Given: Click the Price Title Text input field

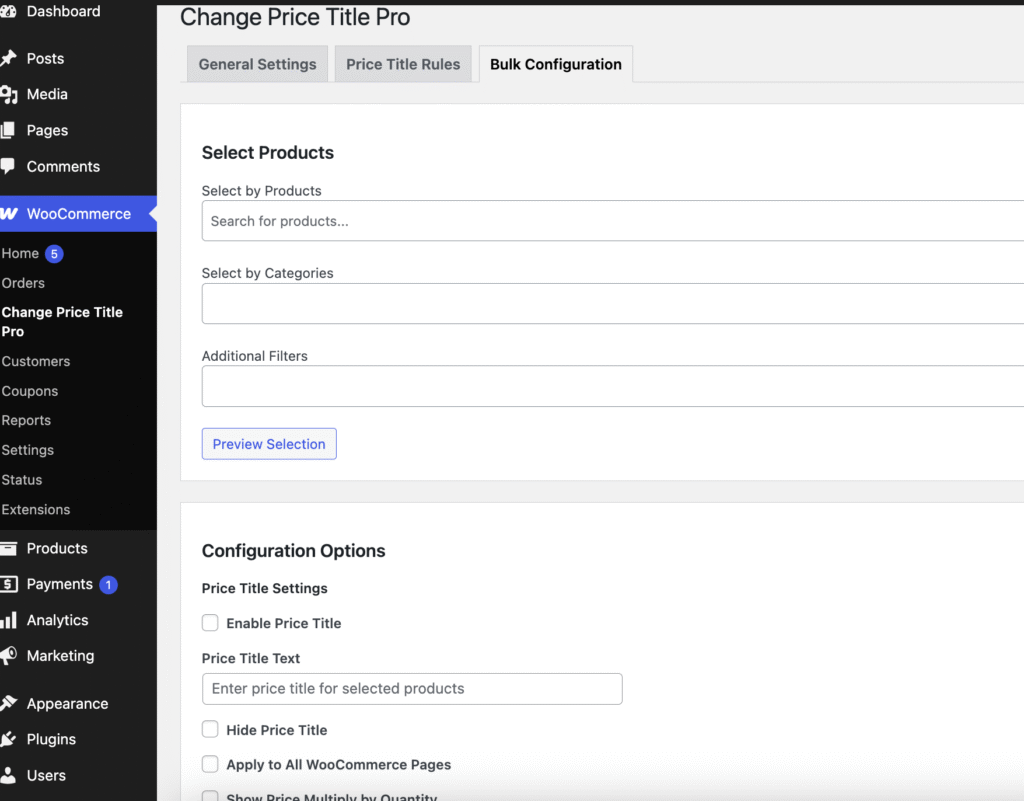Looking at the screenshot, I should pyautogui.click(x=412, y=689).
